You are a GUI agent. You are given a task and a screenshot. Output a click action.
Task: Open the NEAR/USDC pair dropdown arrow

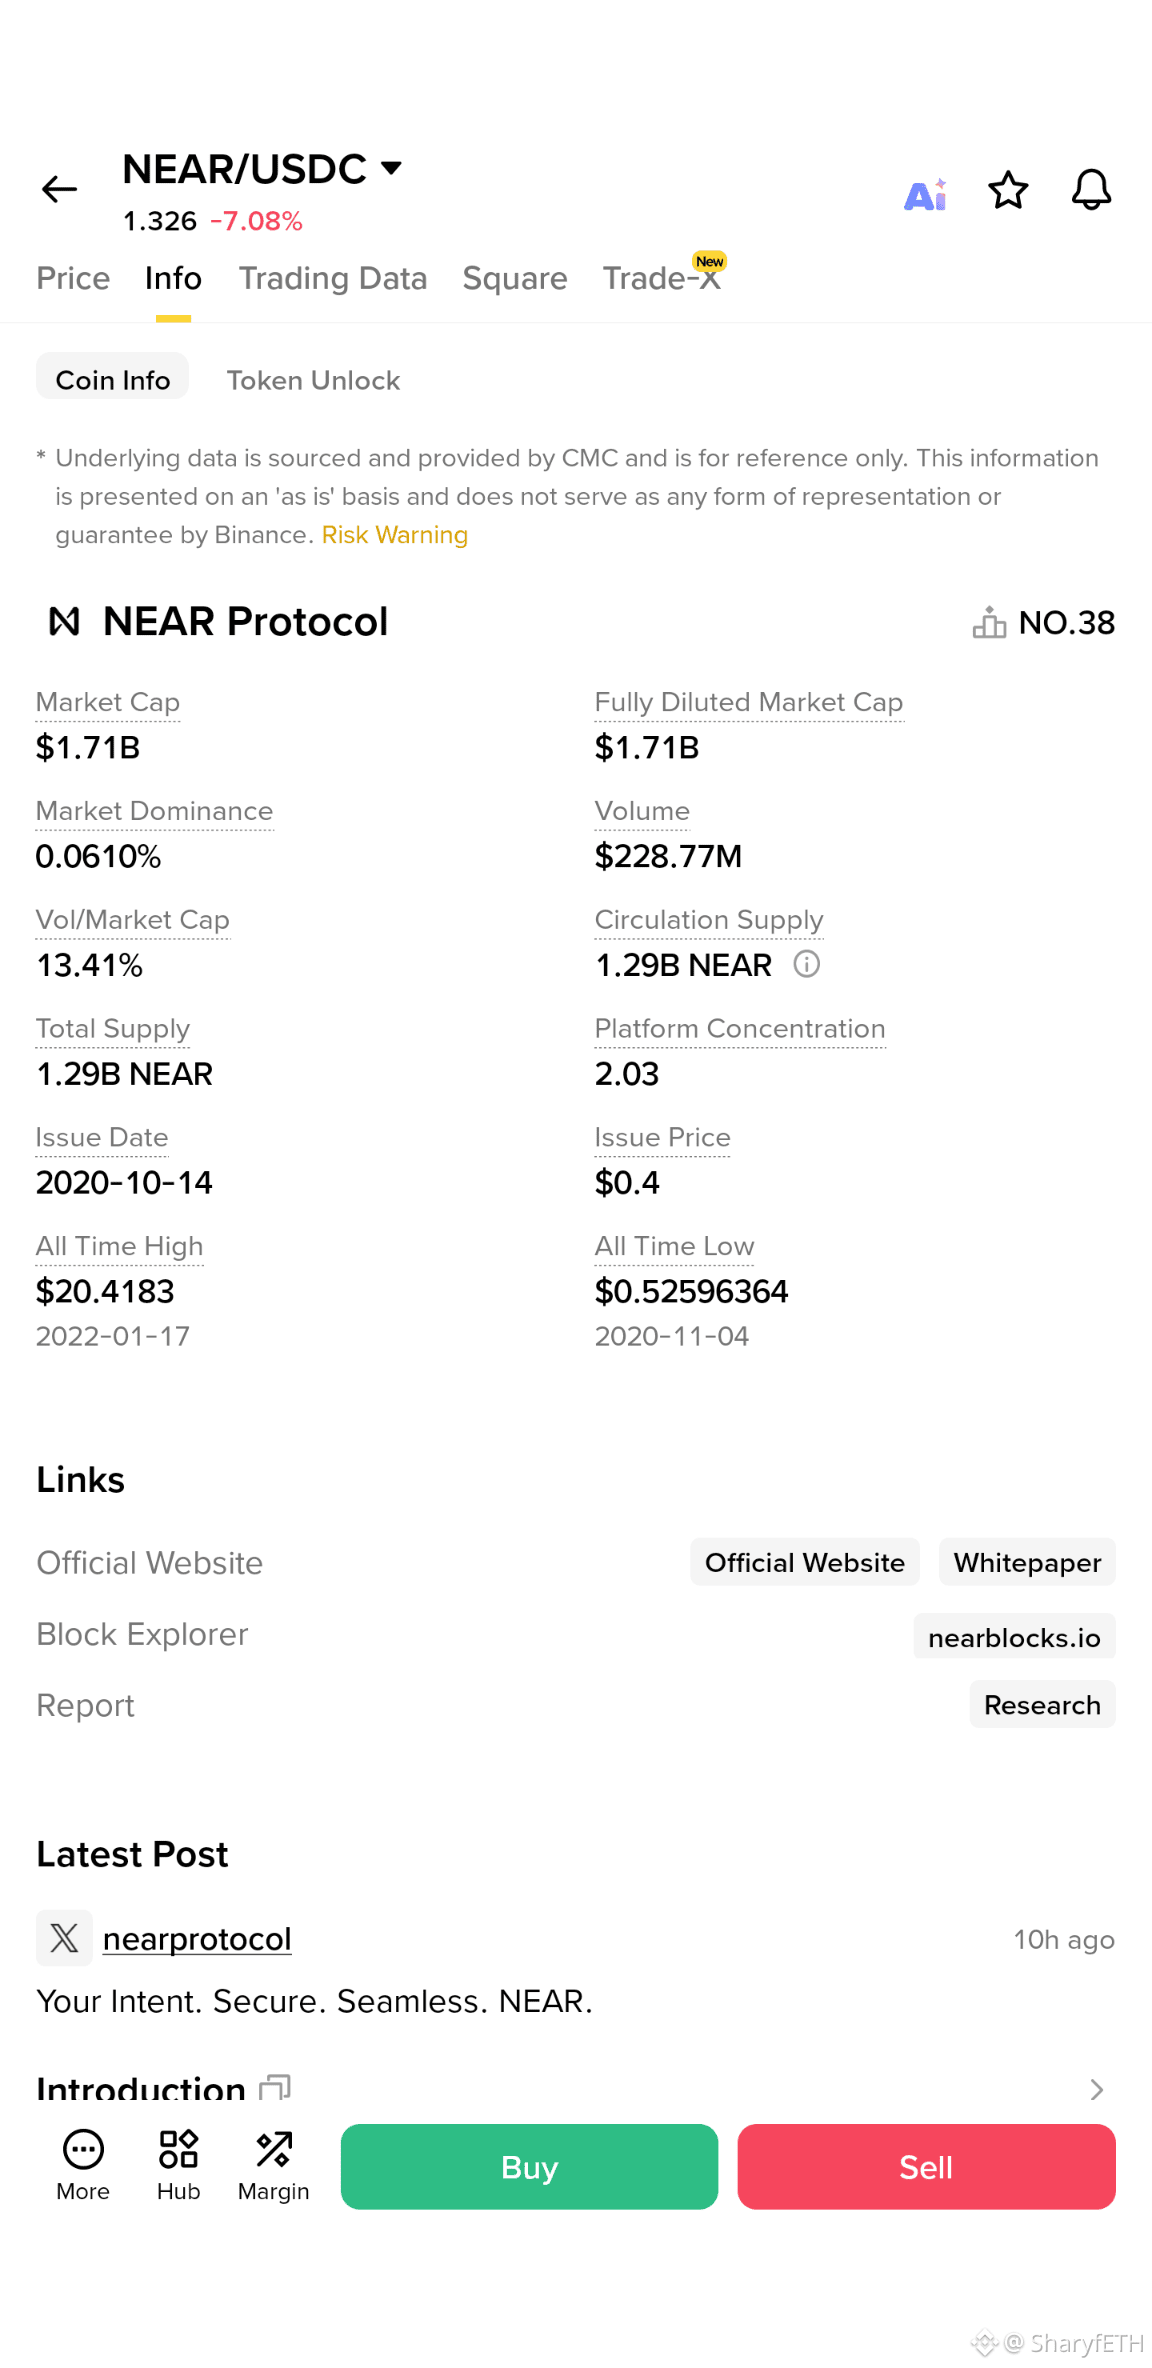pyautogui.click(x=392, y=167)
